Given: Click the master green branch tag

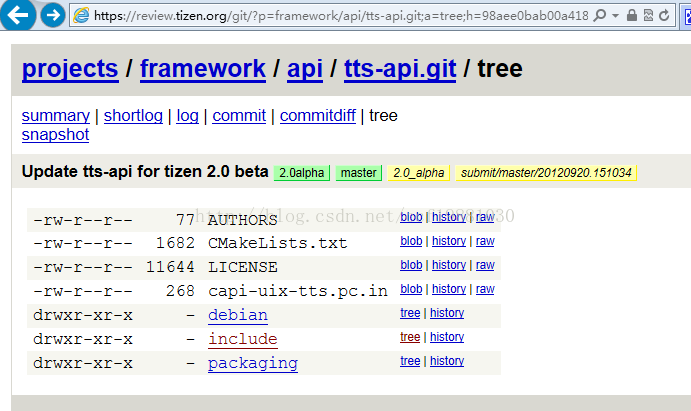Looking at the screenshot, I should coord(358,173).
